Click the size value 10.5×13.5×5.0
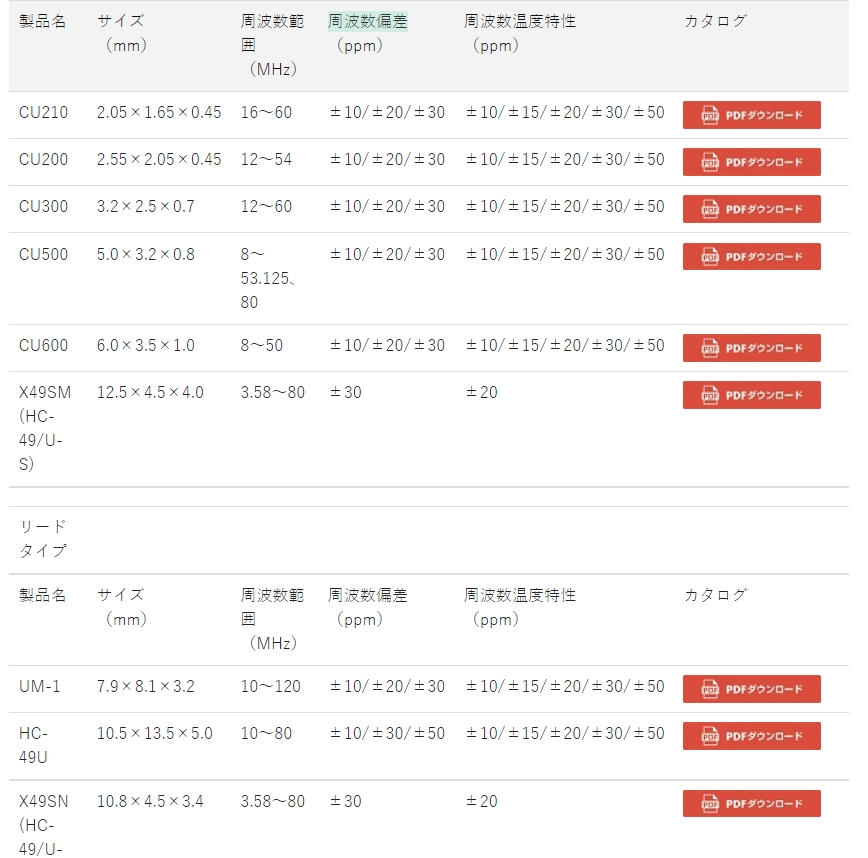Viewport: 868px width, 858px height. [x=154, y=733]
